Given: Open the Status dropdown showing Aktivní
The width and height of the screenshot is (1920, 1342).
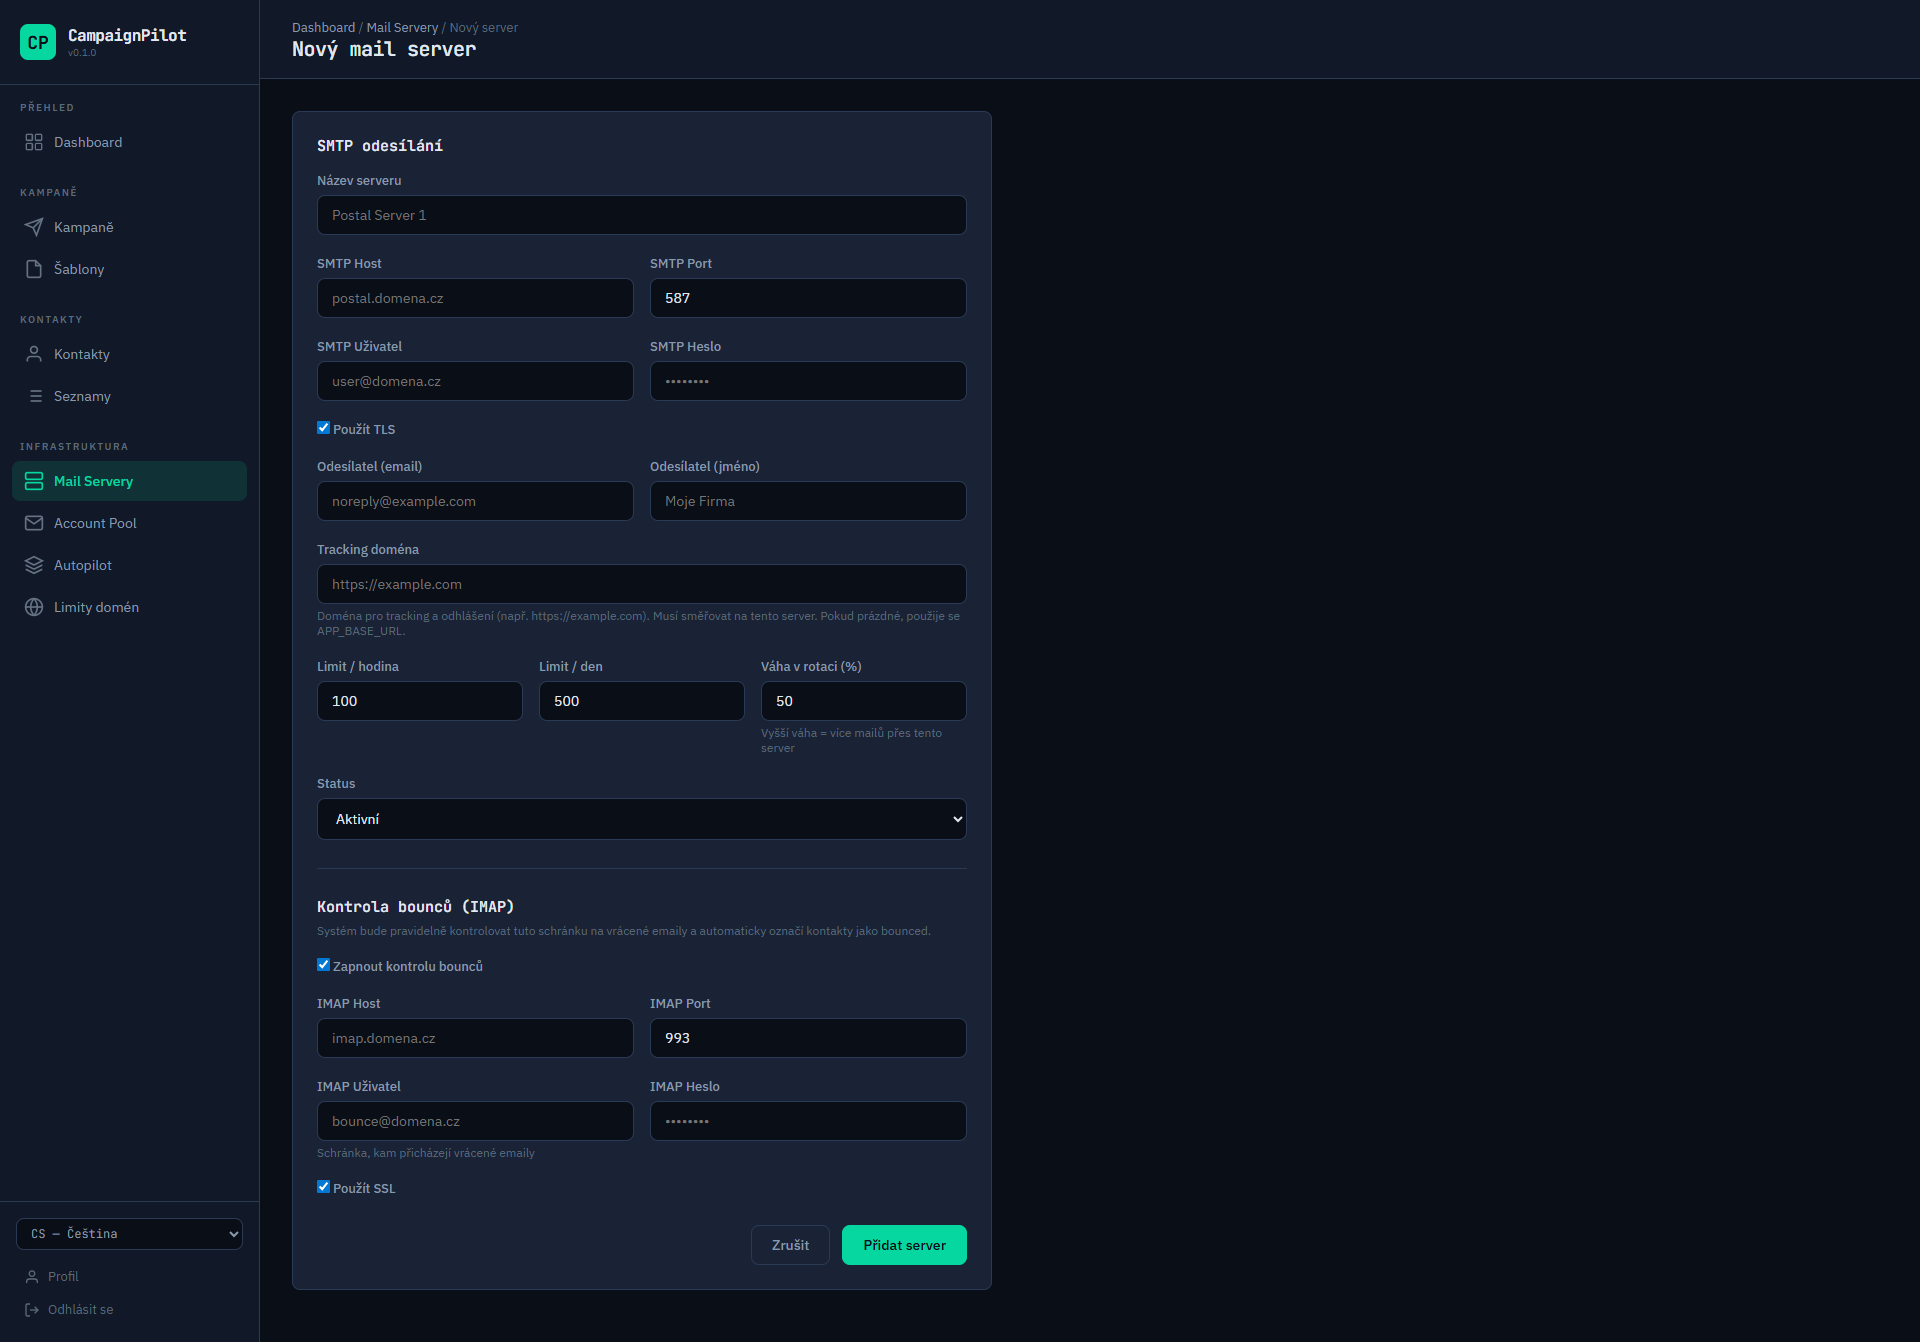Looking at the screenshot, I should pos(642,819).
